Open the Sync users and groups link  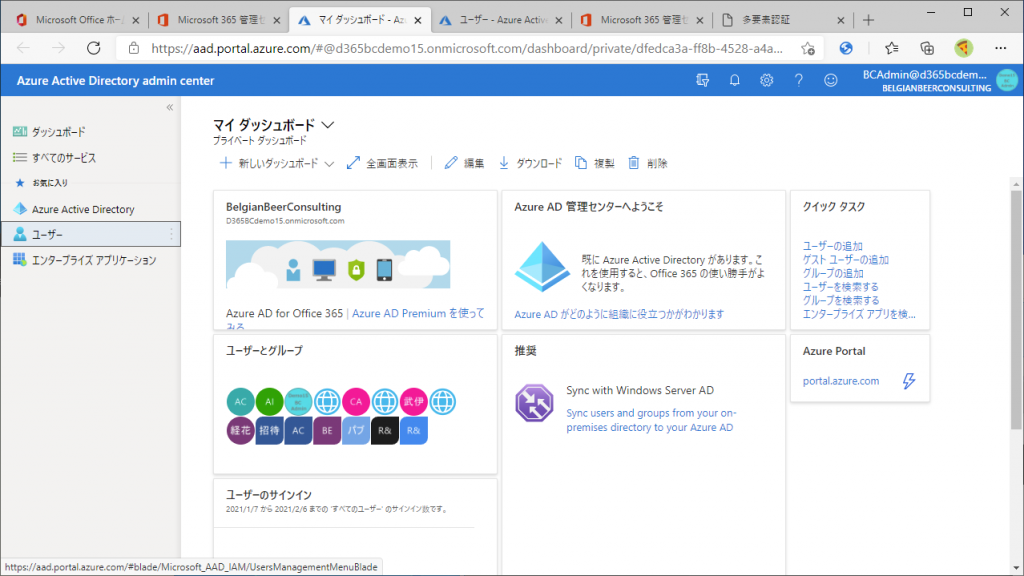pos(651,420)
